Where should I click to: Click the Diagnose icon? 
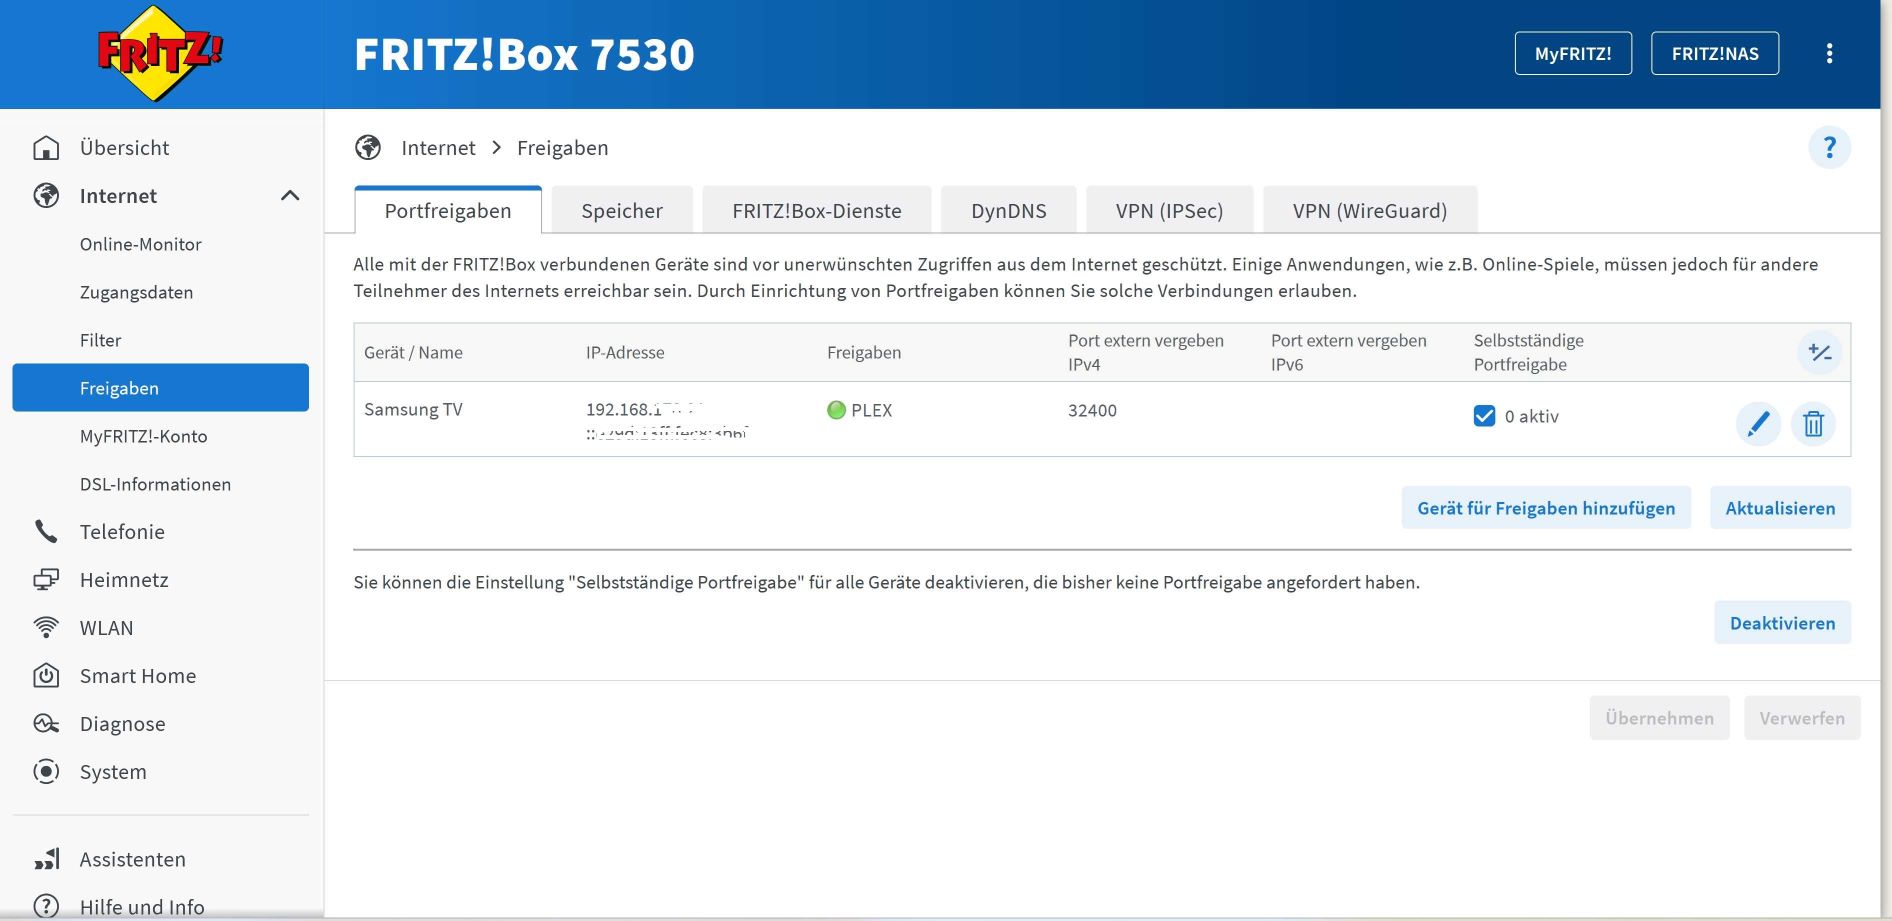click(46, 724)
